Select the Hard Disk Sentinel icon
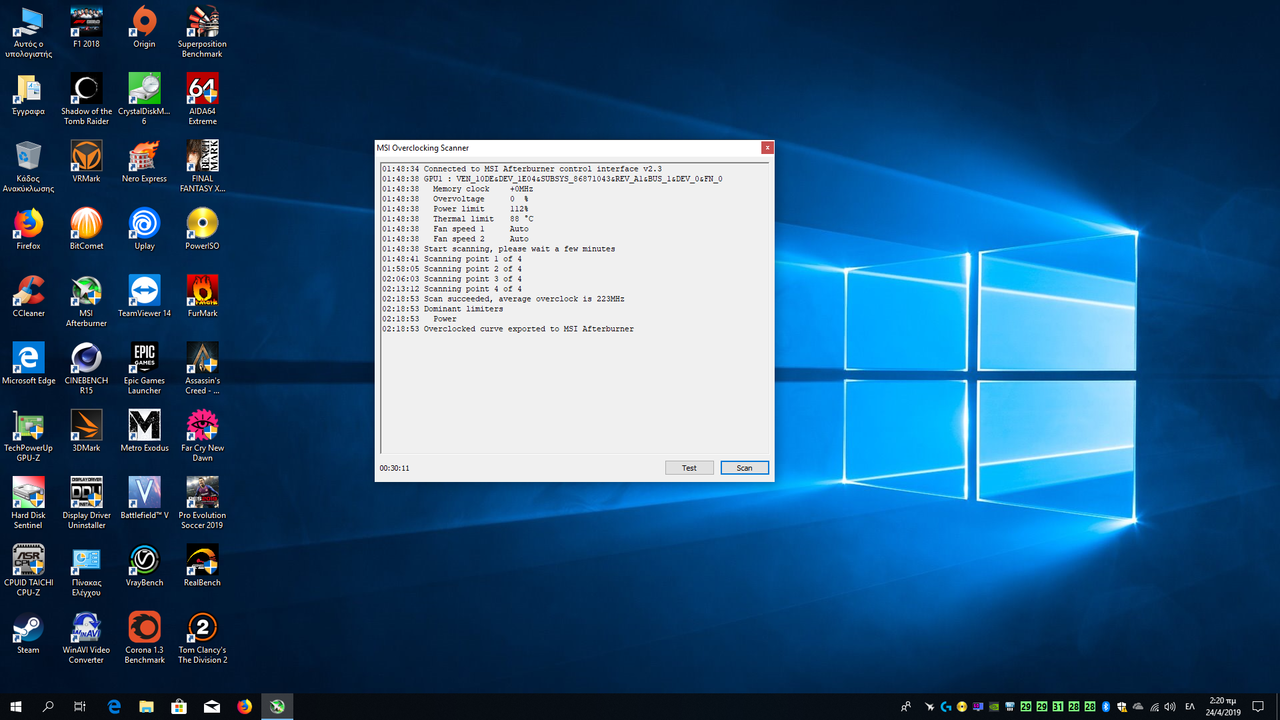This screenshot has height=720, width=1280. pyautogui.click(x=28, y=502)
